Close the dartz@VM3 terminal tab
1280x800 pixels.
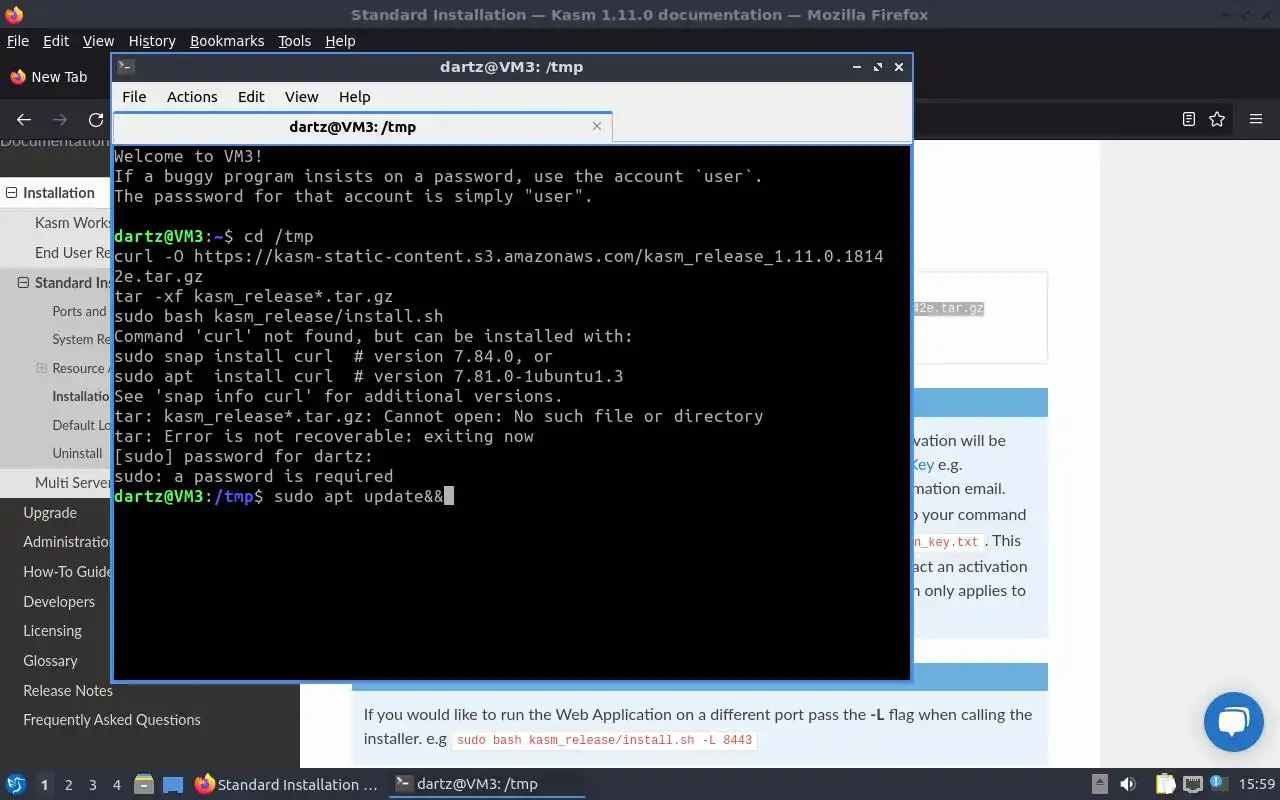click(x=597, y=126)
